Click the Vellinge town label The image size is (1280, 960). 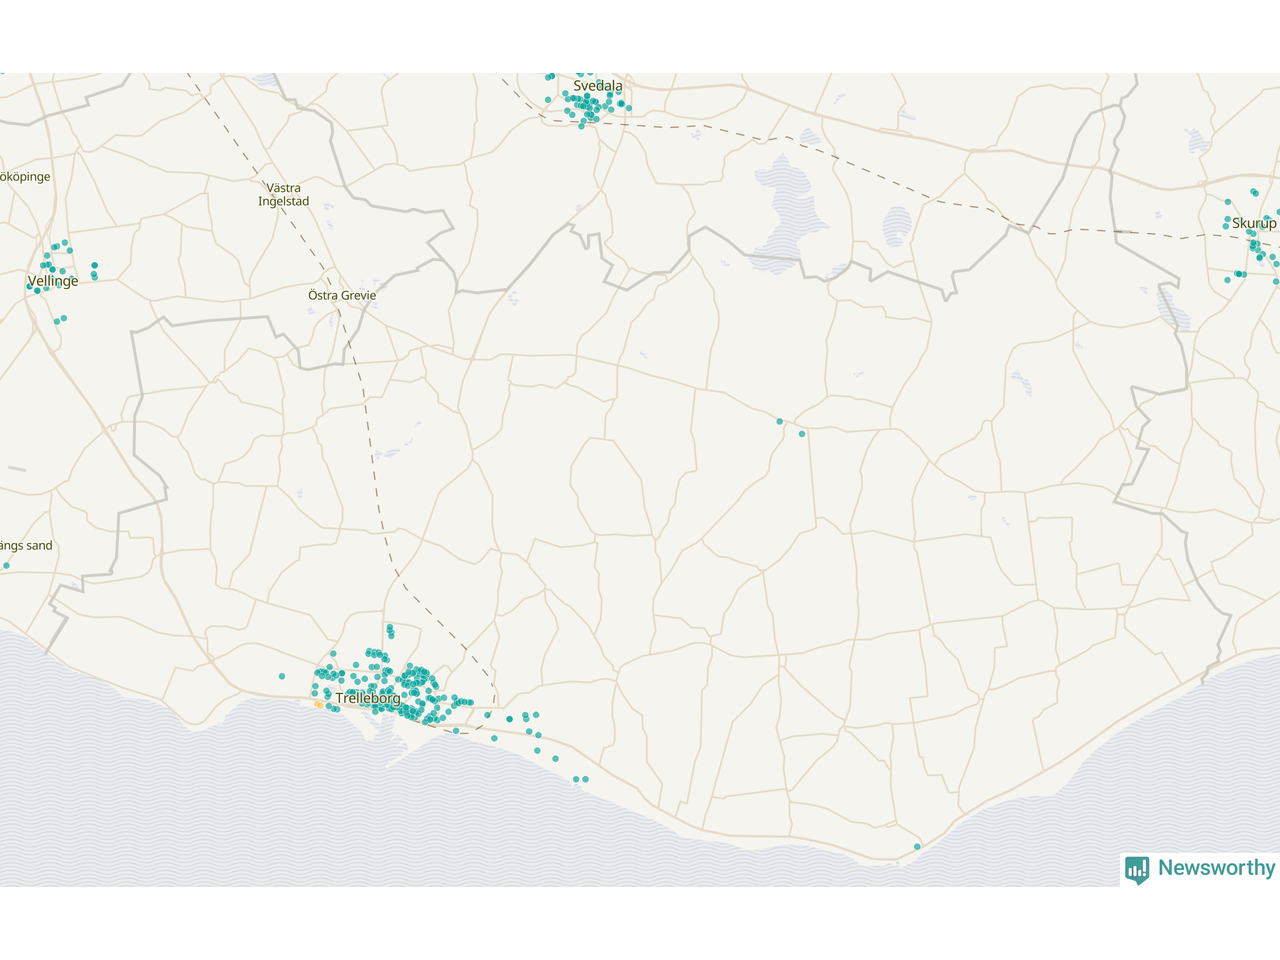[x=53, y=281]
